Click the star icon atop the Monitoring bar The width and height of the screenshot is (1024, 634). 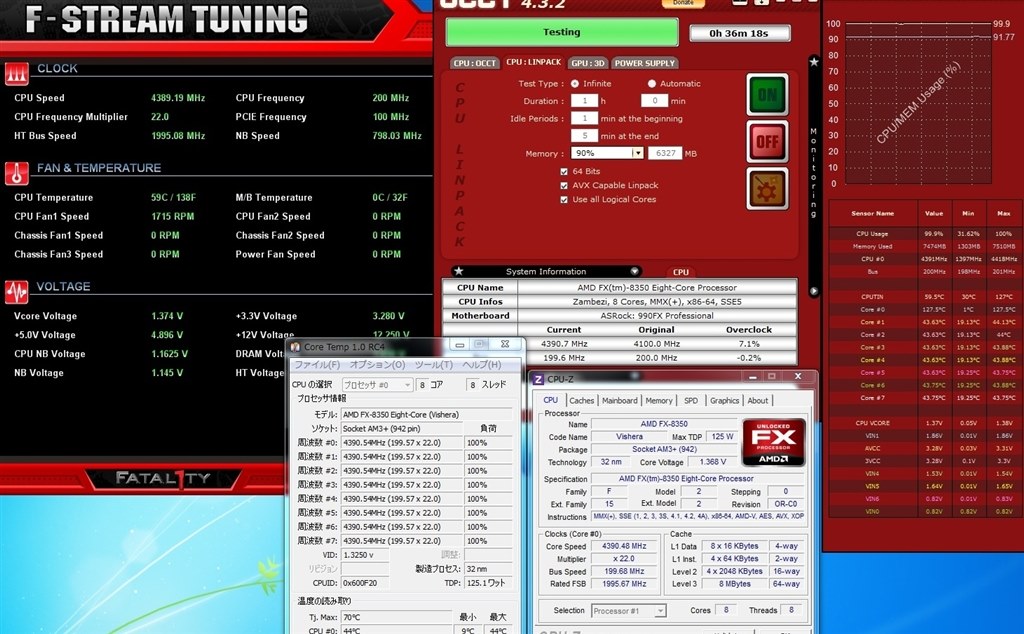[x=814, y=62]
